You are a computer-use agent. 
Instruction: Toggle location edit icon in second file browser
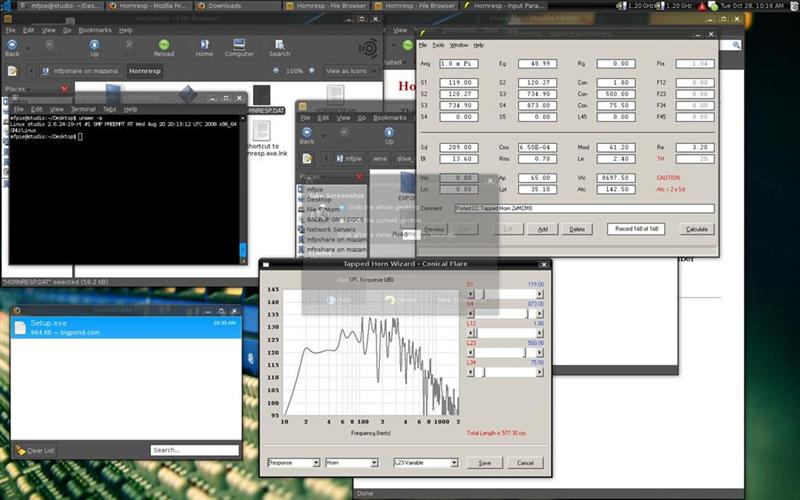(307, 159)
